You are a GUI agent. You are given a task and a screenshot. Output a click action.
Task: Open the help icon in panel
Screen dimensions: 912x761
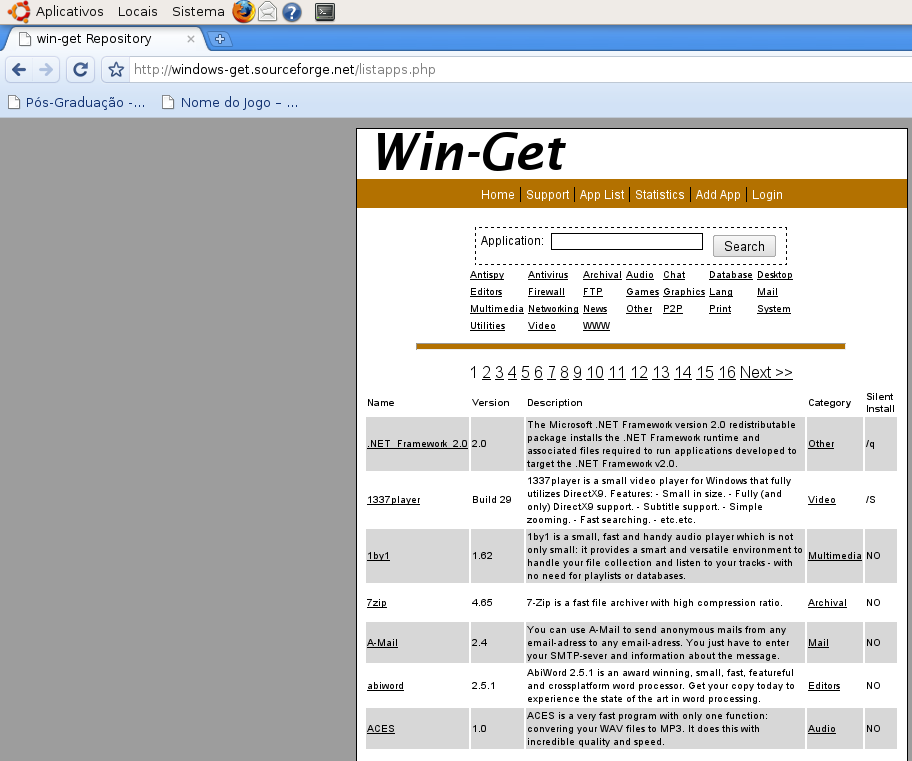(x=292, y=12)
